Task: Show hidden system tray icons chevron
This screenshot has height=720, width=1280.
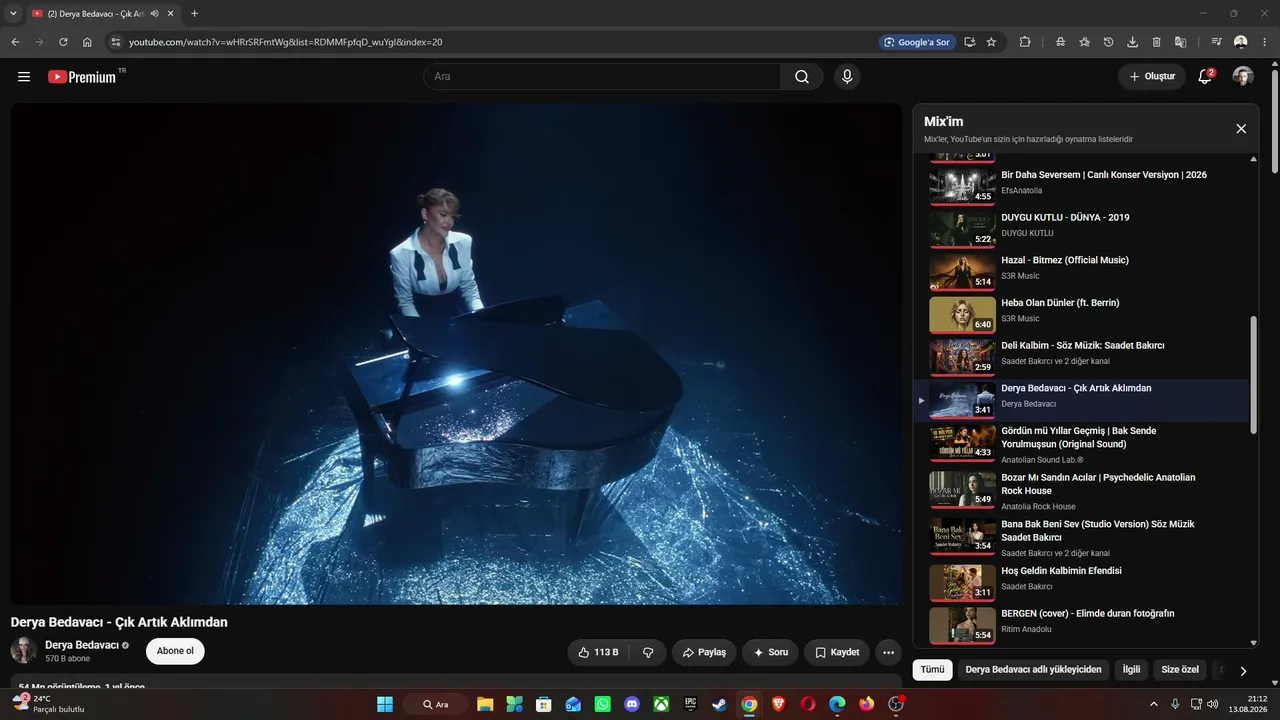Action: coord(1154,704)
